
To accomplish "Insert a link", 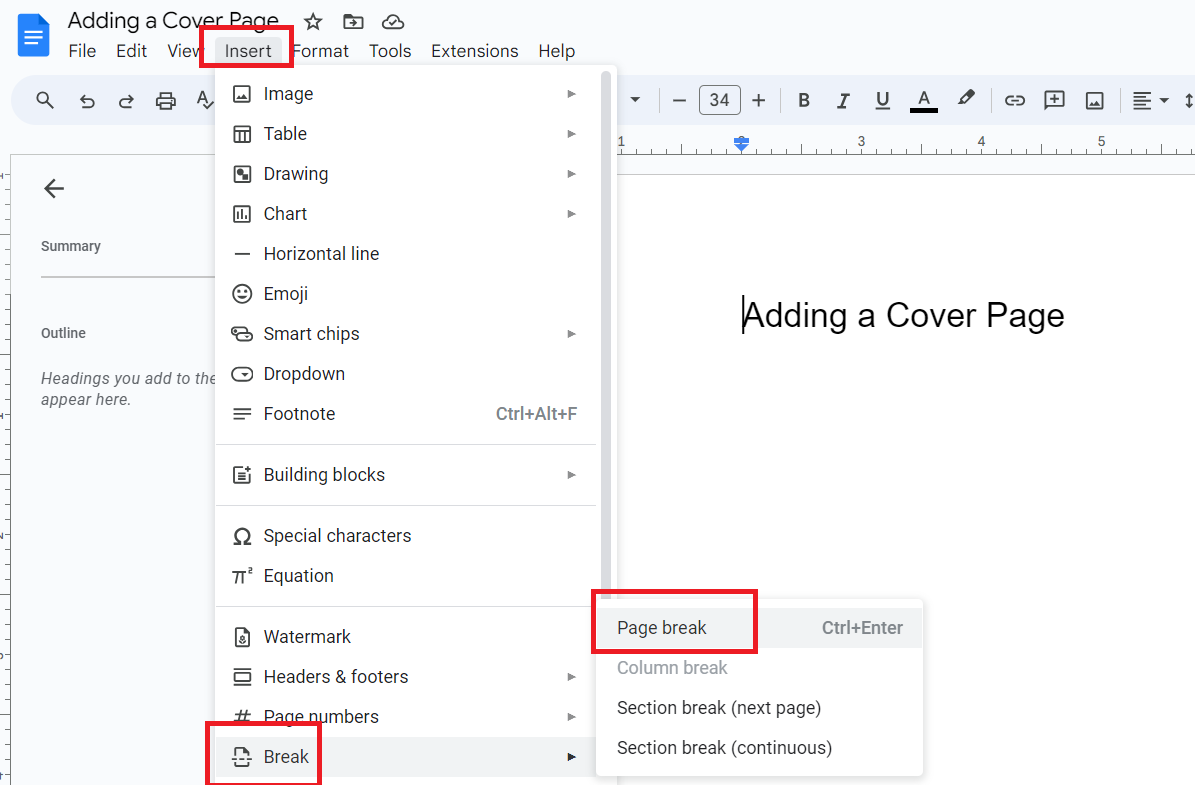I will [1014, 100].
